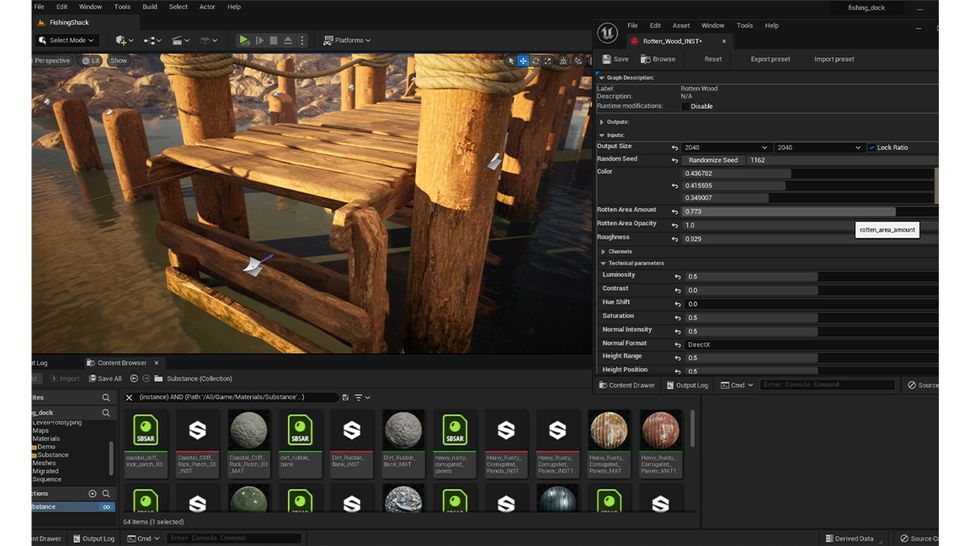Open the first Output Size 2048 dropdown
The width and height of the screenshot is (970, 546).
tap(727, 147)
